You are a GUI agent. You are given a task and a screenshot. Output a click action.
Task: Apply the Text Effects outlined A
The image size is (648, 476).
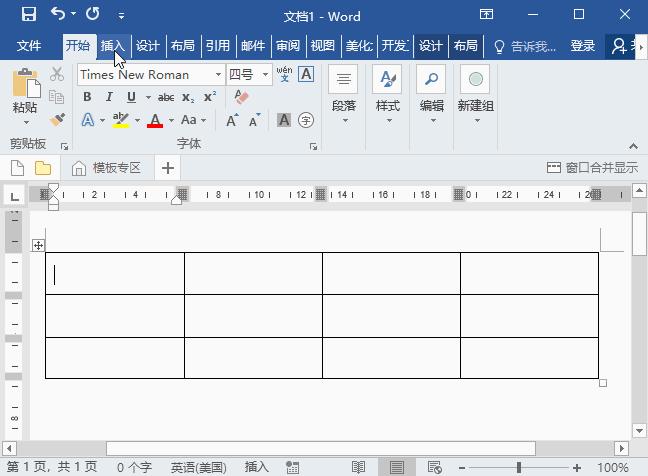pos(88,120)
